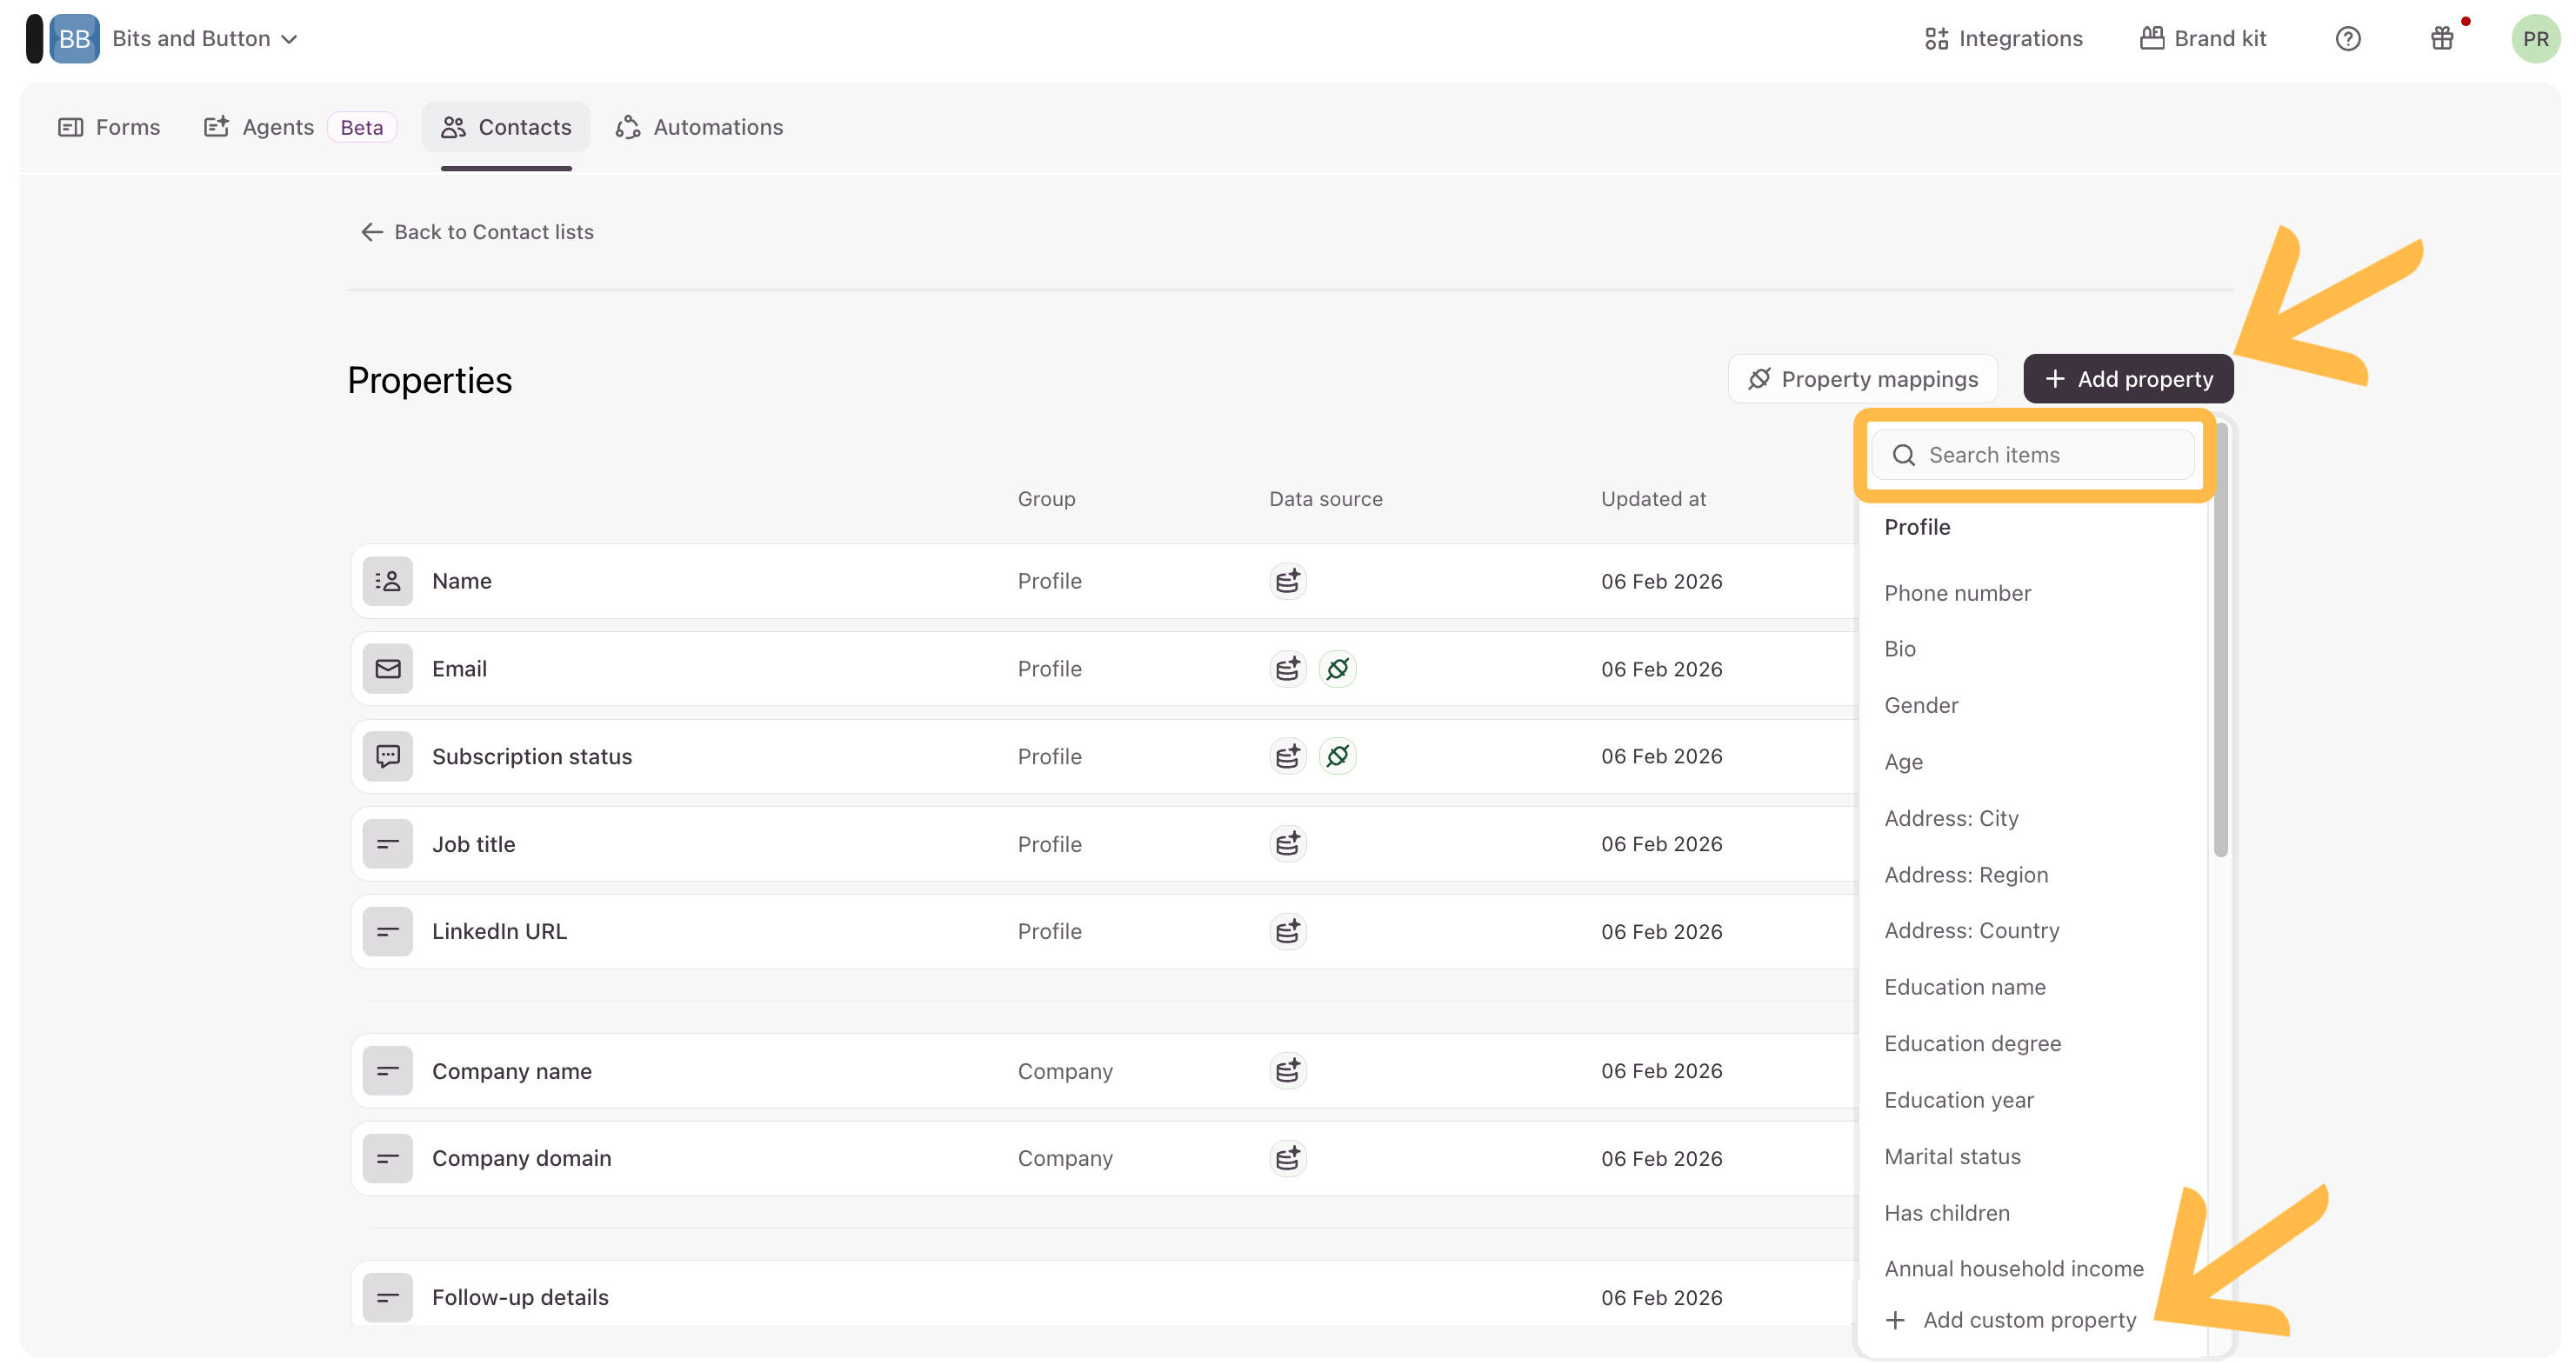The image size is (2576, 1365).
Task: Open the gift rewards icon
Action: tap(2441, 39)
